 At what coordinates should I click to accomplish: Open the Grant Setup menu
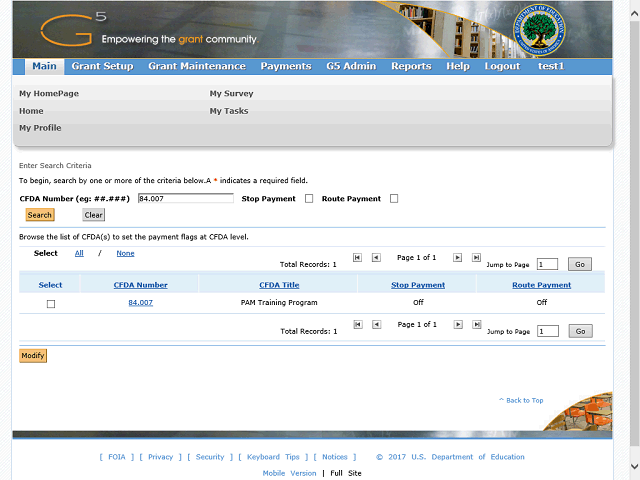coord(102,66)
